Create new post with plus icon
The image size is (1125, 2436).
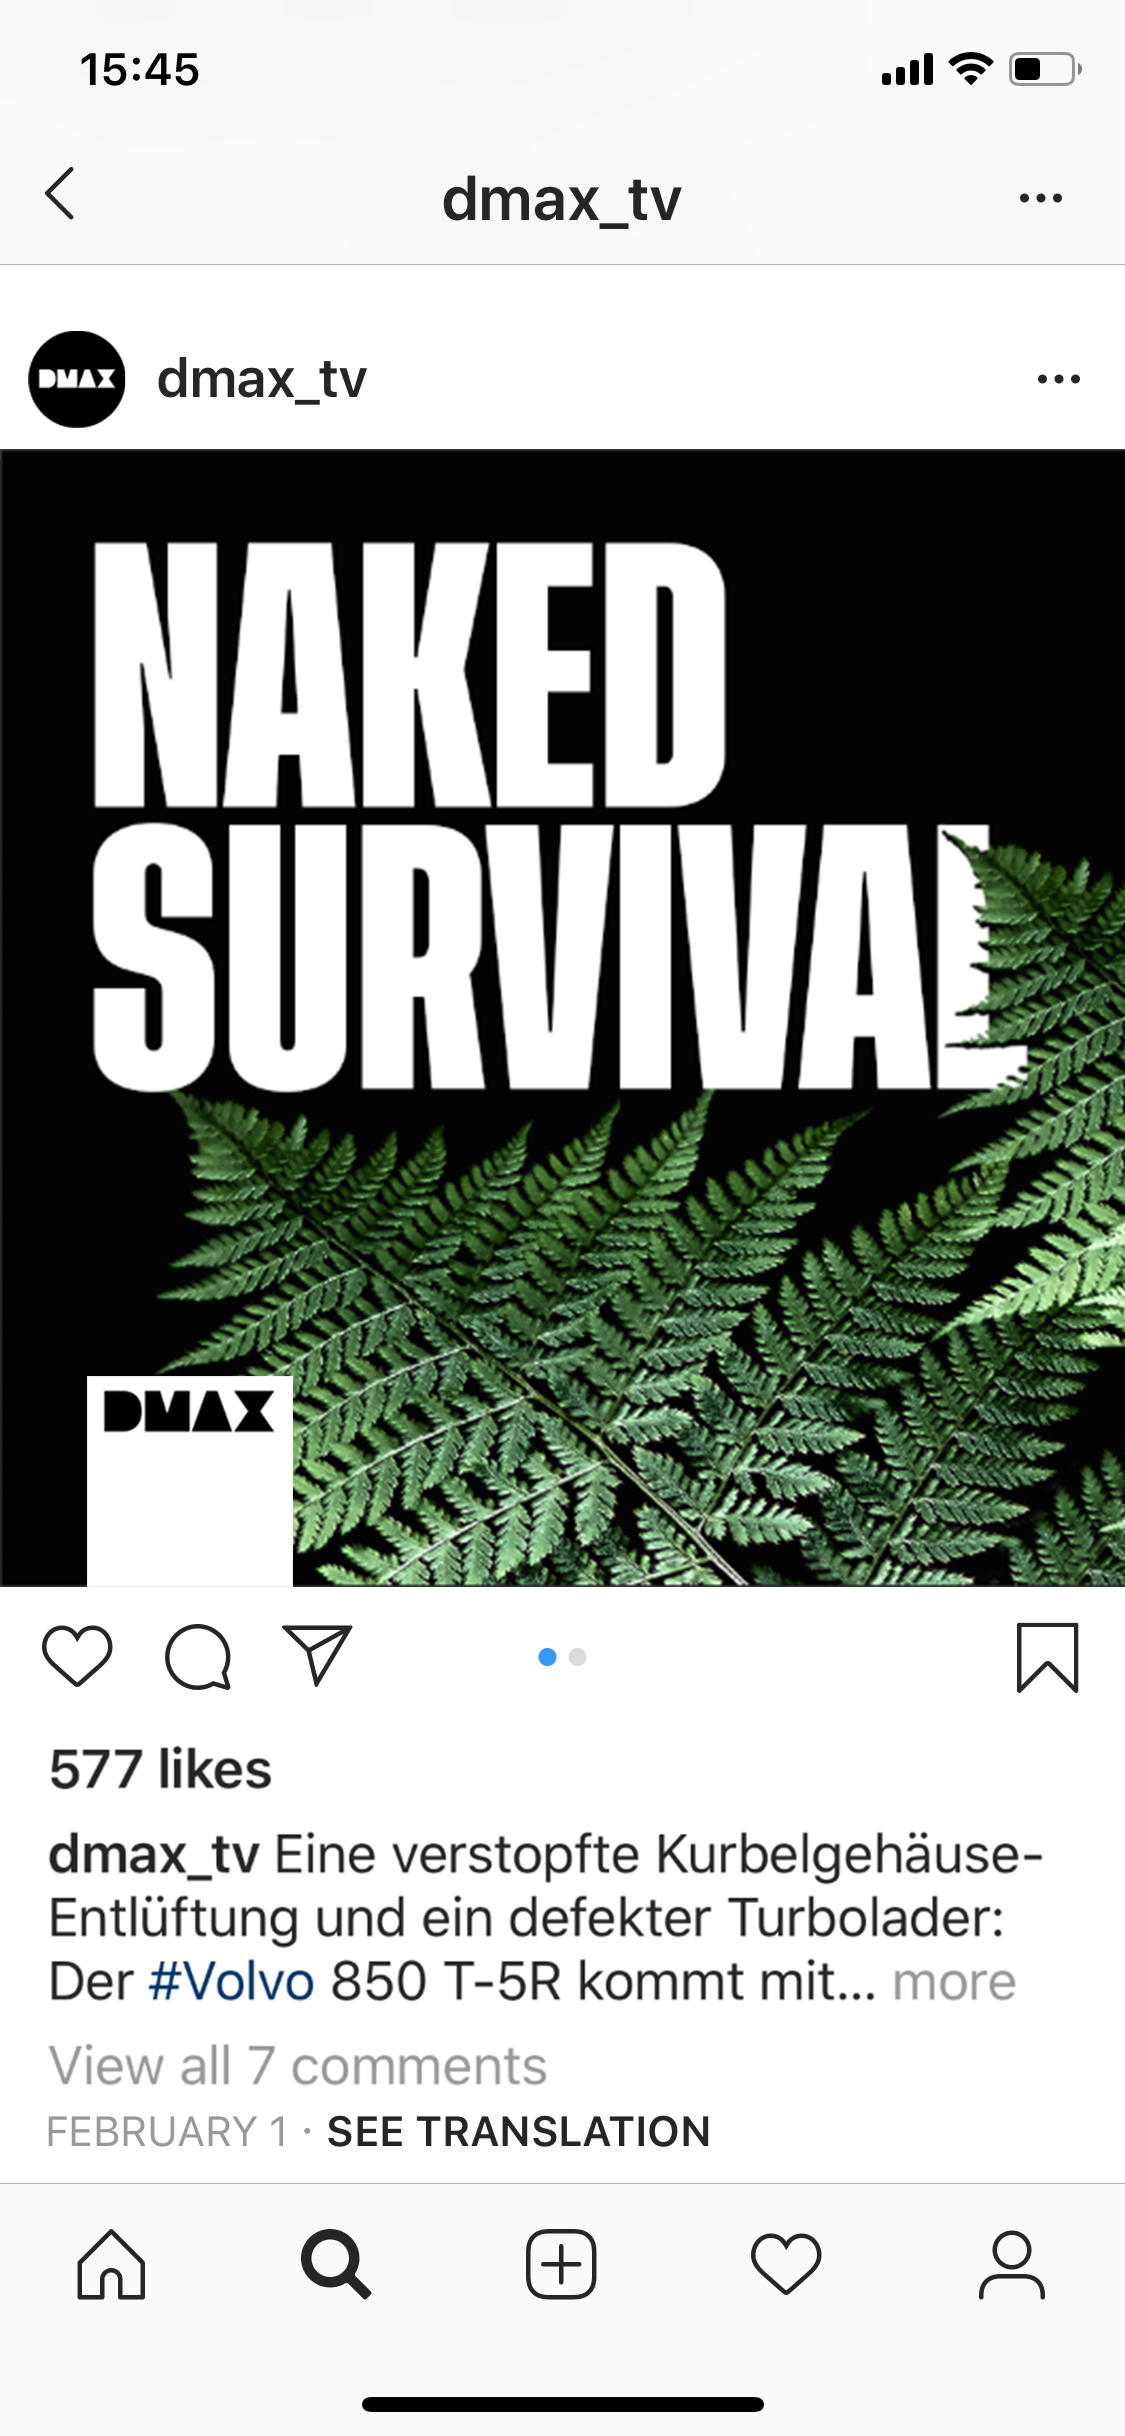(x=561, y=2265)
